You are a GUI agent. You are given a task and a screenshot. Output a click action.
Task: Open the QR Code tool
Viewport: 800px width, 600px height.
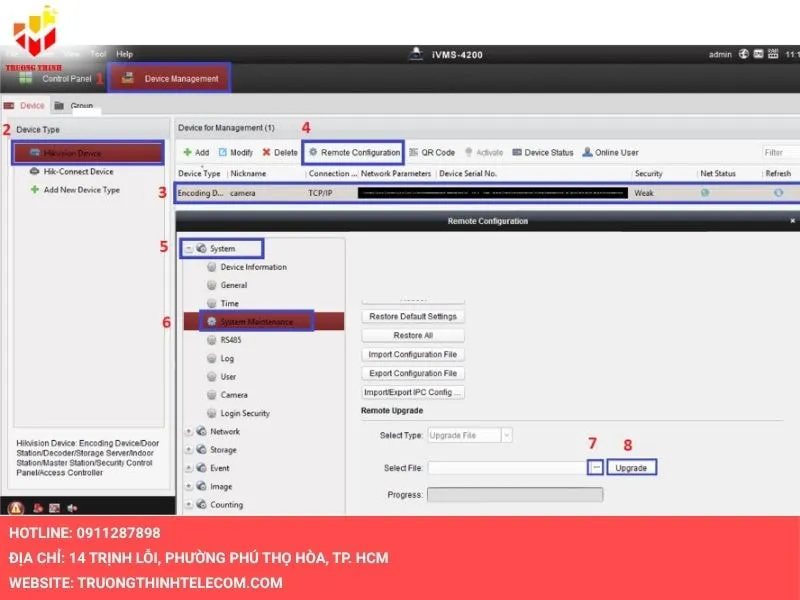coord(414,153)
